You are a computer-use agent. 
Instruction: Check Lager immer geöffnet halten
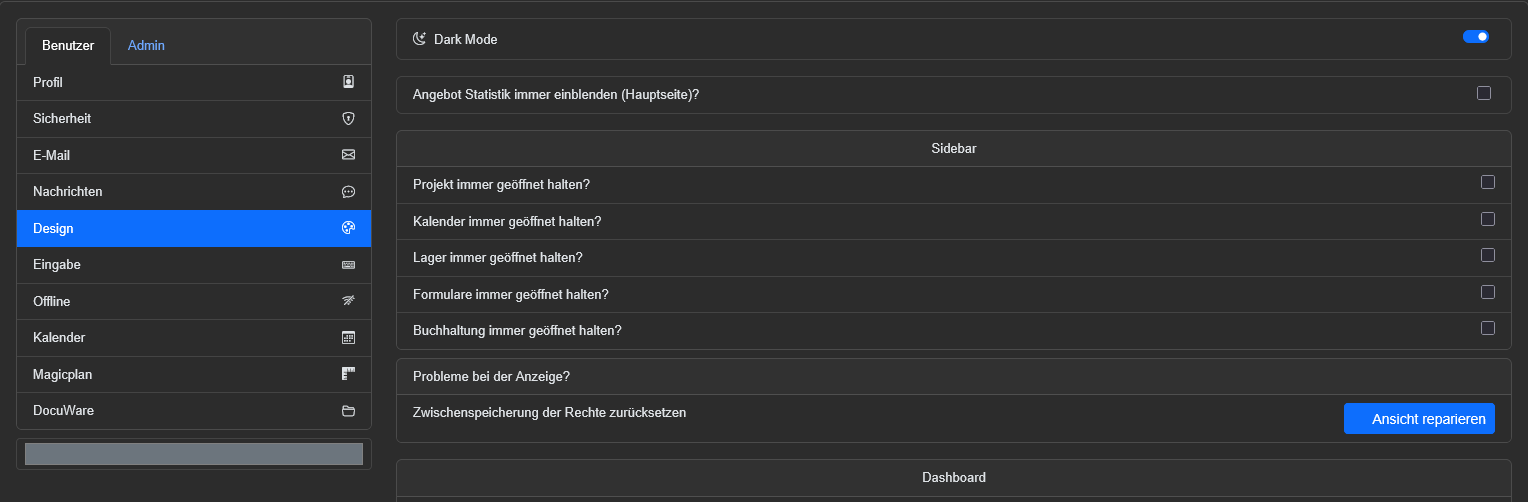[1488, 255]
